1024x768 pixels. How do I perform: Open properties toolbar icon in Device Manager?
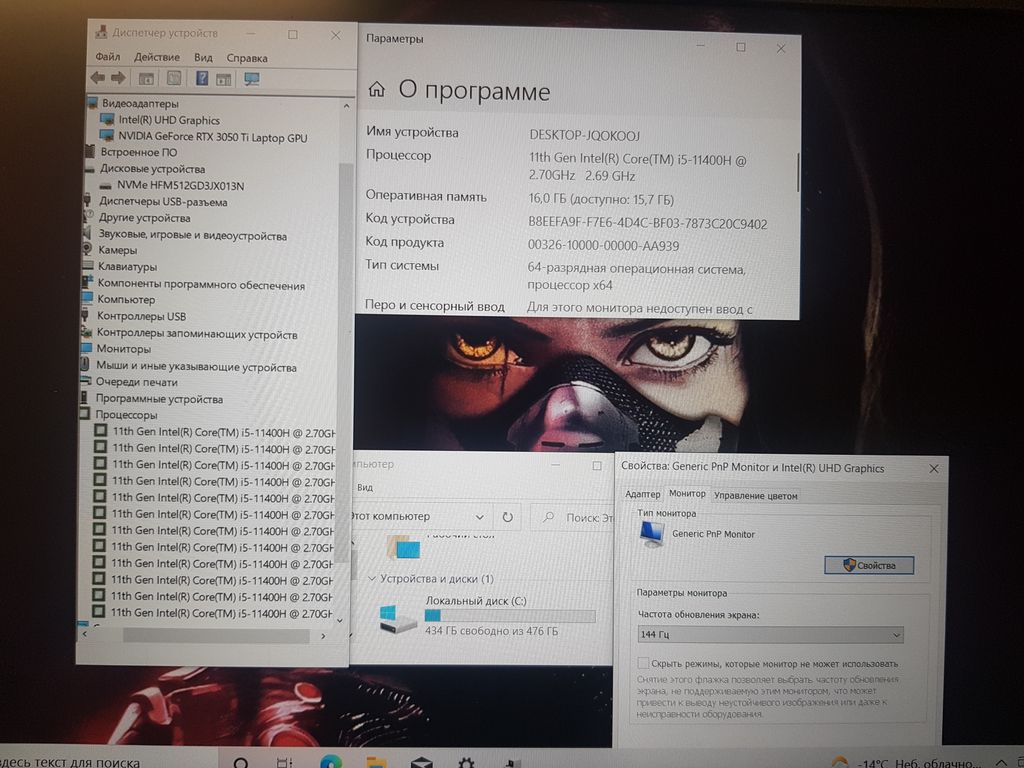pos(174,79)
